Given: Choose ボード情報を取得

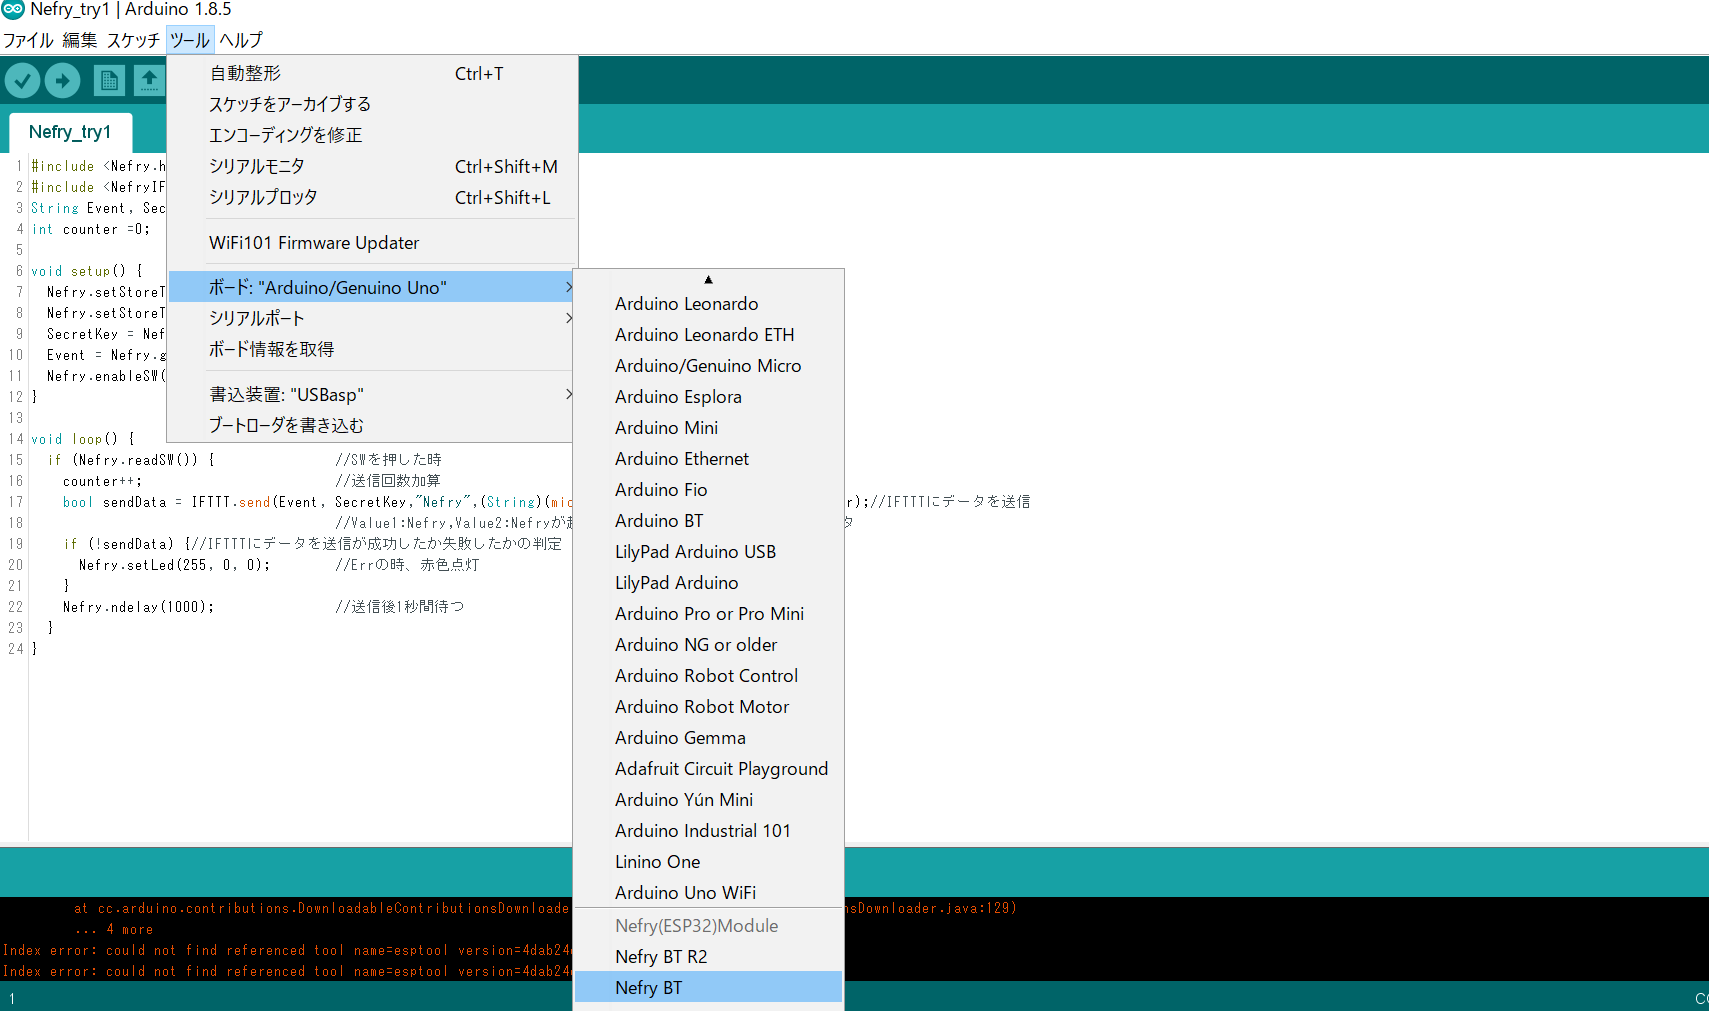Looking at the screenshot, I should click(371, 349).
